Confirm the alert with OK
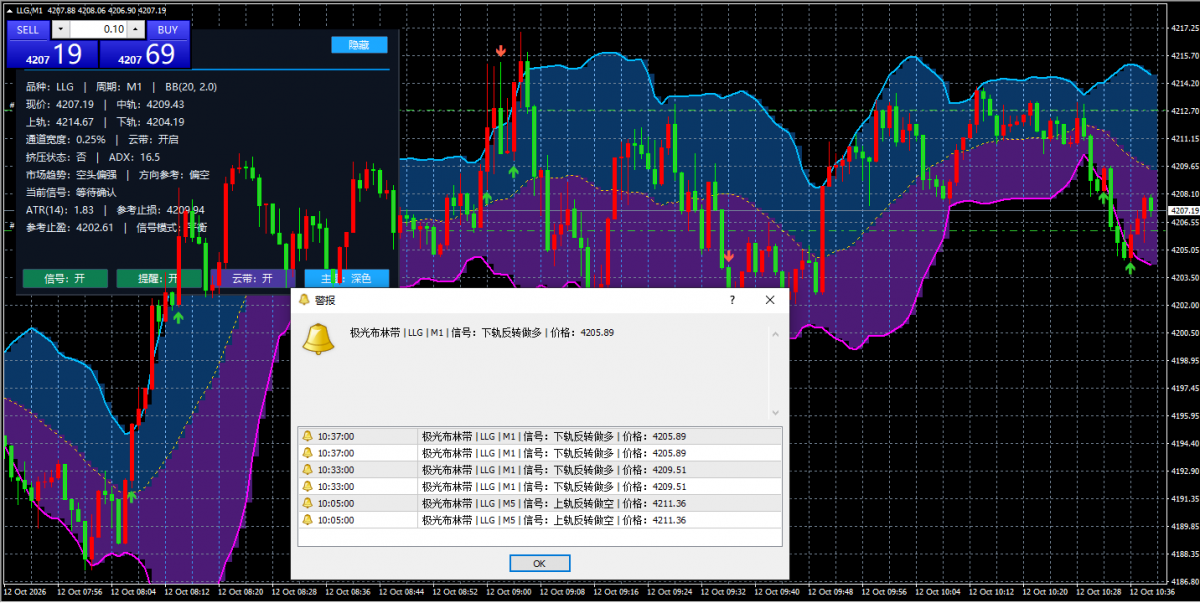 coord(539,563)
